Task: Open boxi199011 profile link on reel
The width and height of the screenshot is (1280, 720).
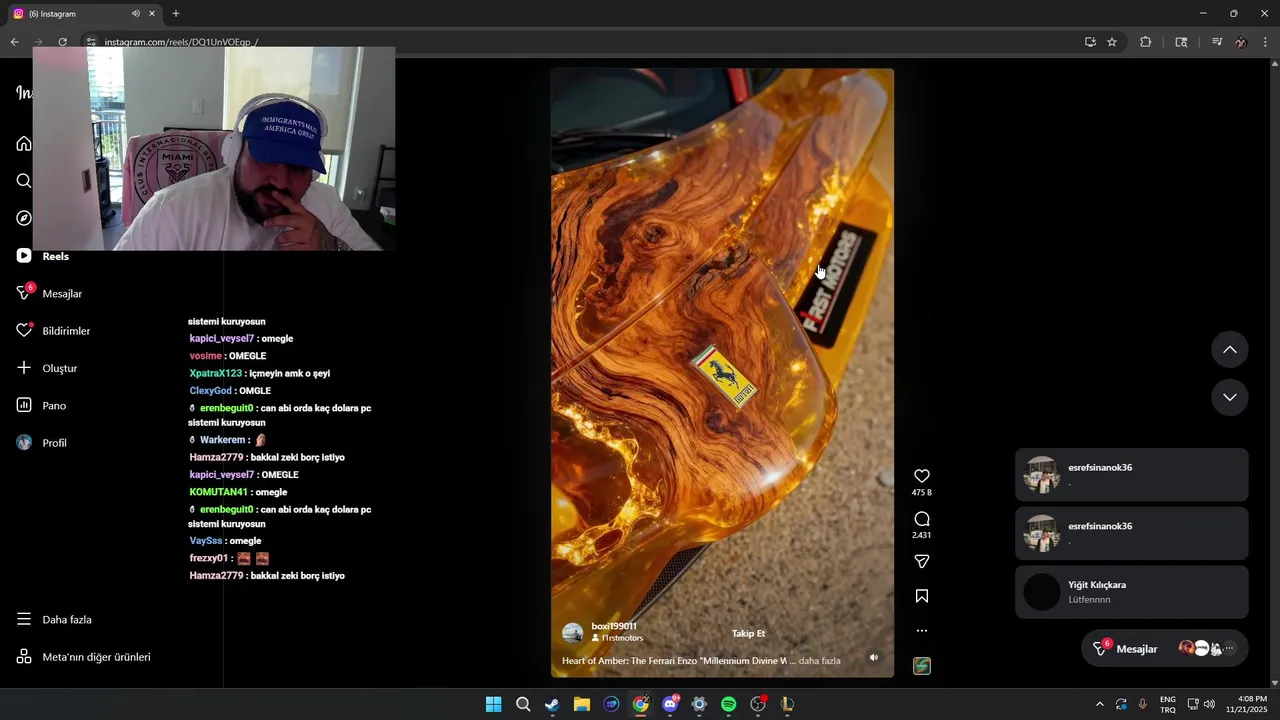Action: click(x=614, y=626)
